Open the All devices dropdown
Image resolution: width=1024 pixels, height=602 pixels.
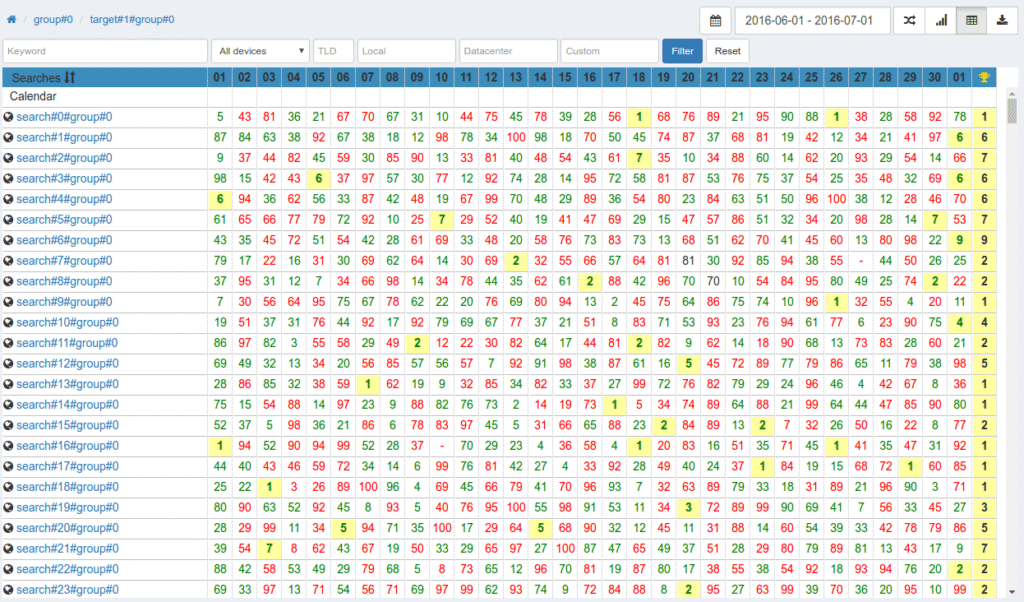260,51
